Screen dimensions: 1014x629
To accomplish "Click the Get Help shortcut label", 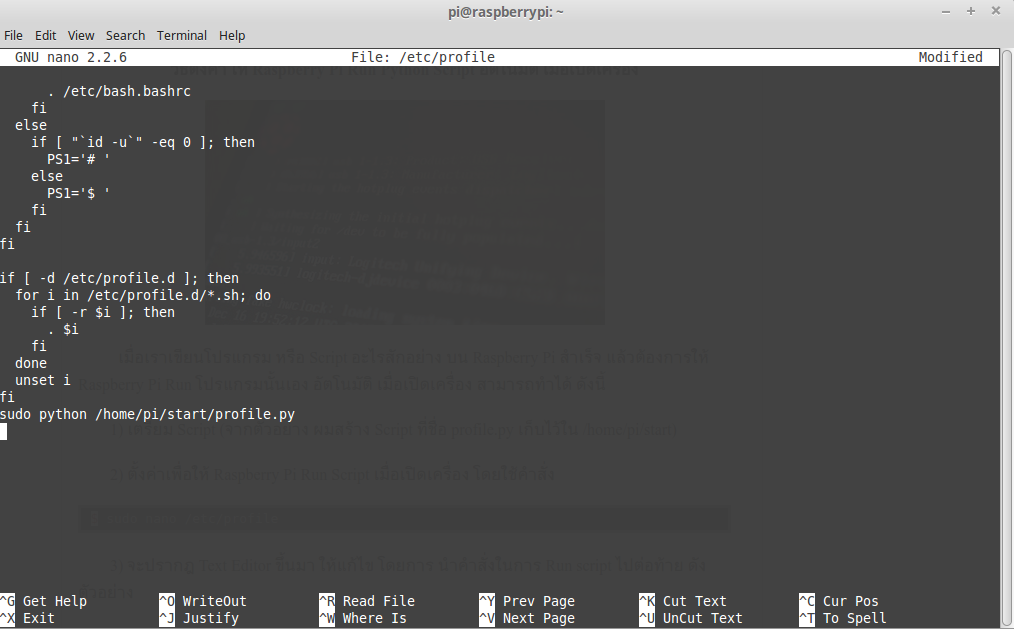I will point(55,601).
